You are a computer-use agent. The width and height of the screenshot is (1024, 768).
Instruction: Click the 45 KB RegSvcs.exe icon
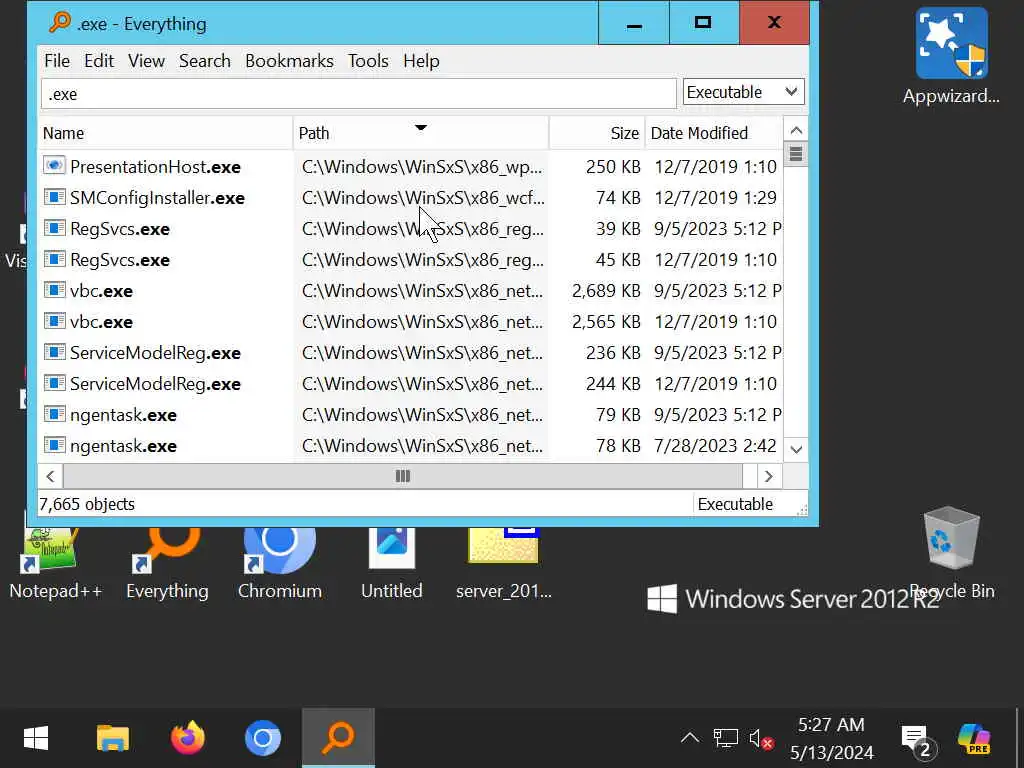coord(54,259)
